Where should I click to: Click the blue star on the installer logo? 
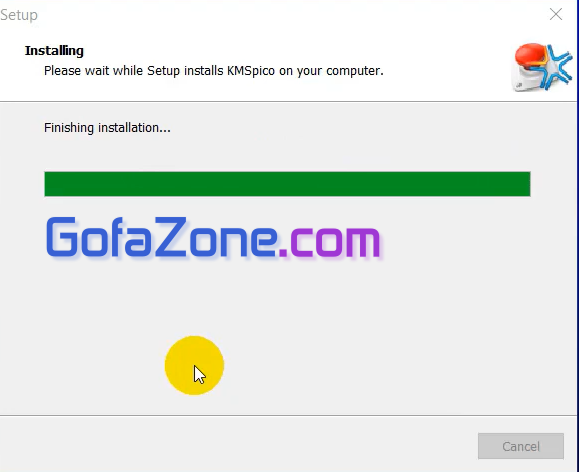coord(557,66)
